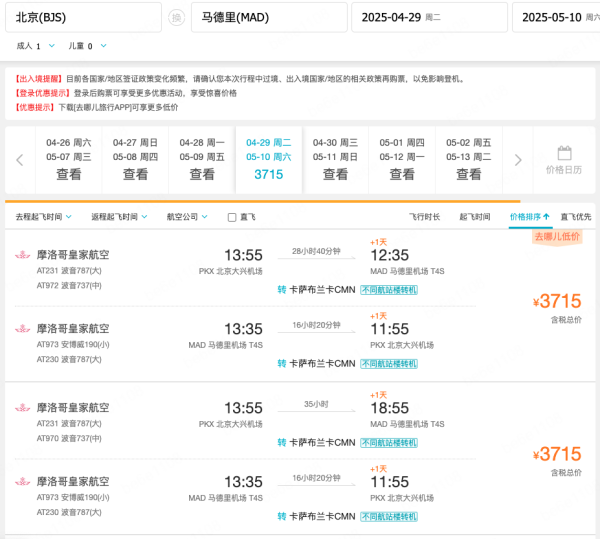600x539 pixels.
Task: Sort by 起飞时间 departure time
Action: coord(474,217)
